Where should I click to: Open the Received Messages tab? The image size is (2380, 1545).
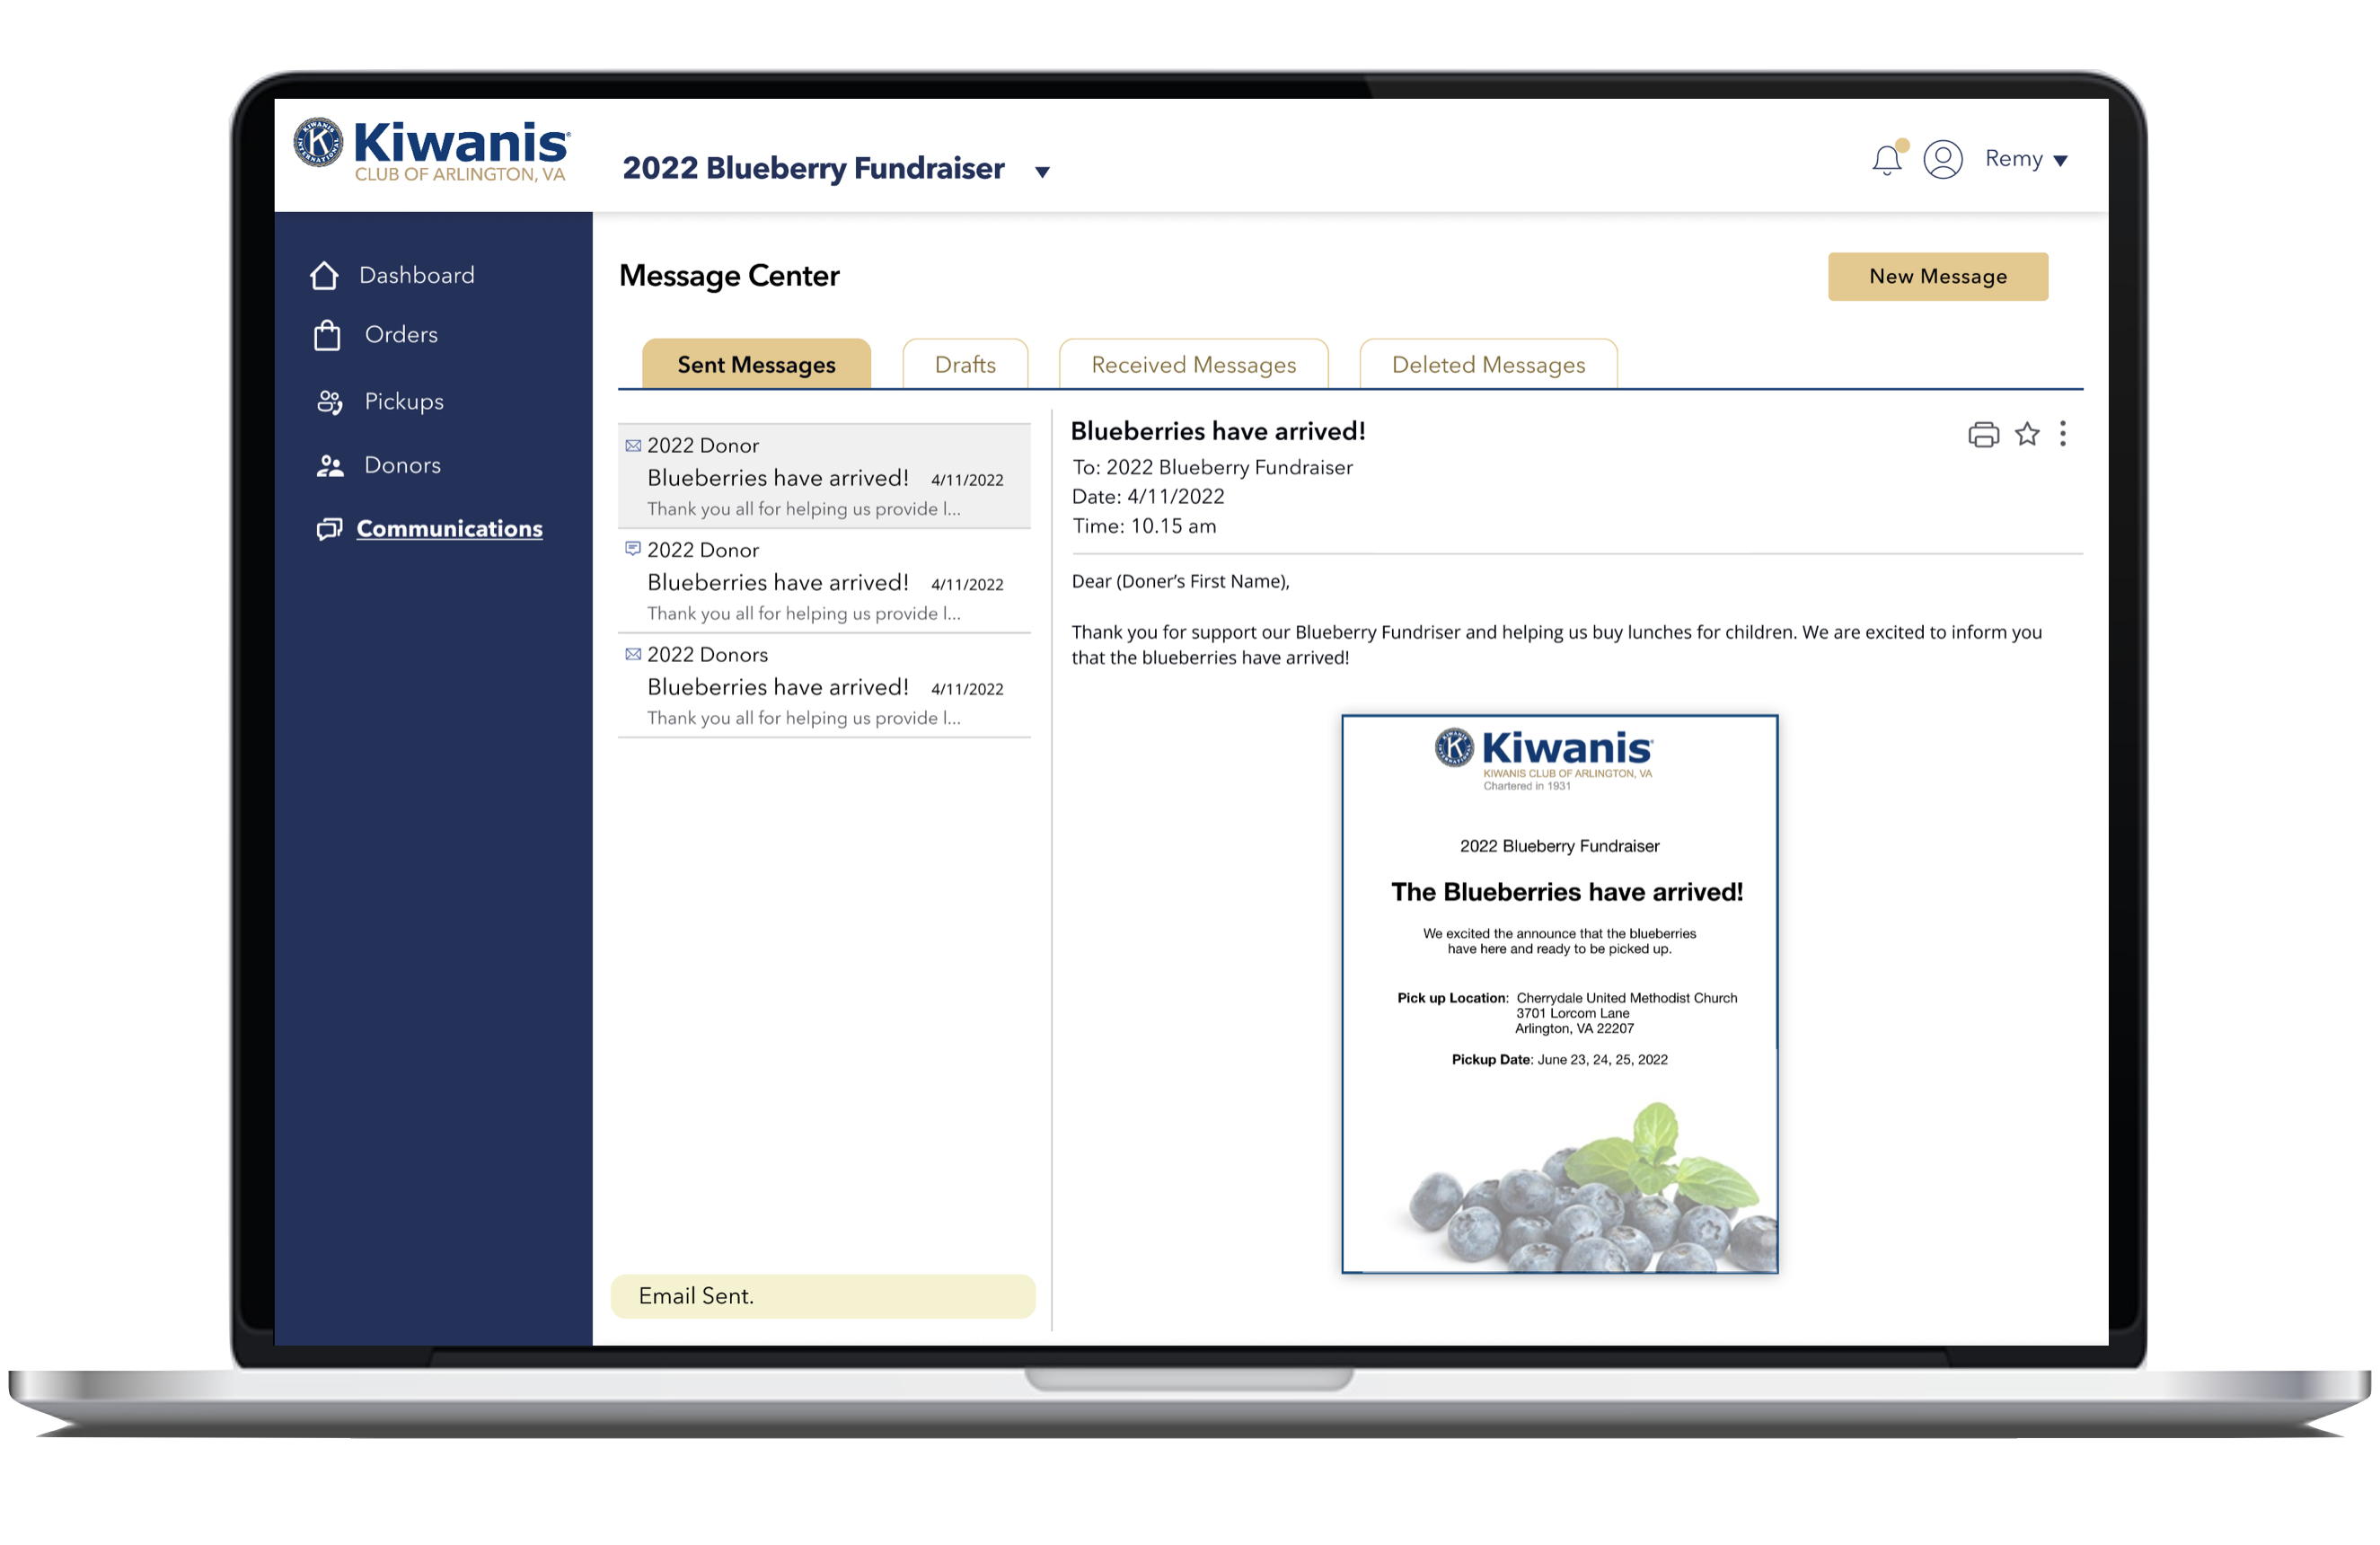[1193, 364]
